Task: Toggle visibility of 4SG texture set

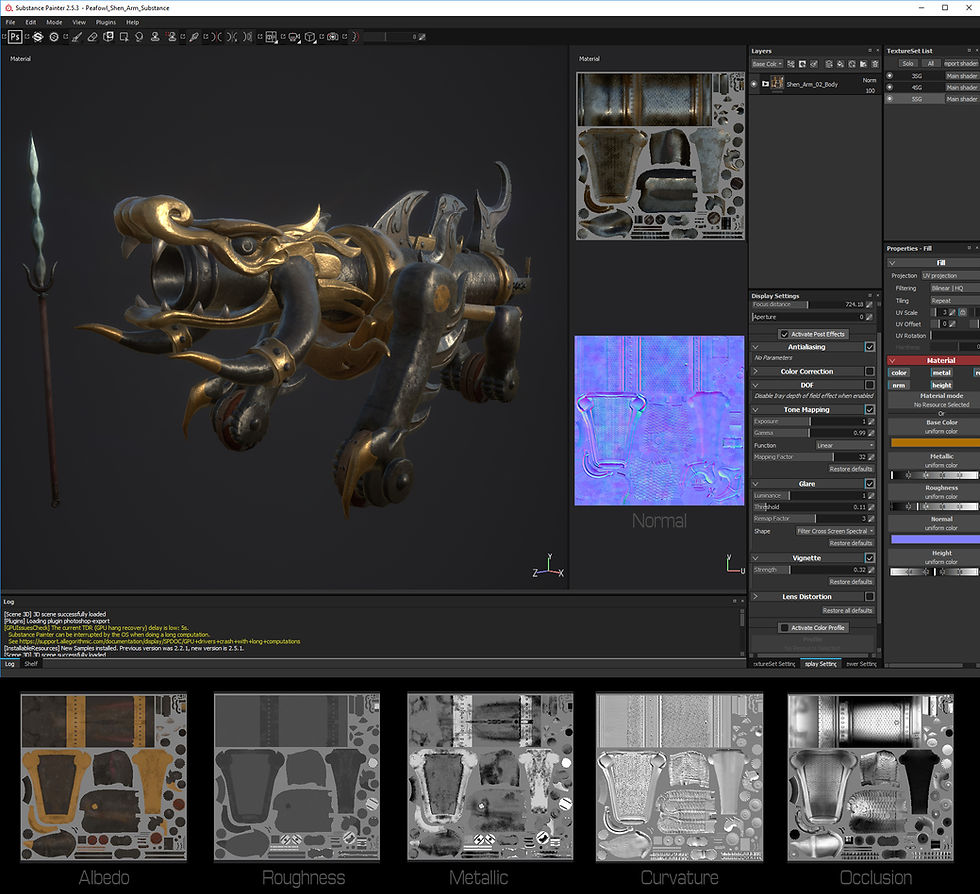Action: point(889,88)
